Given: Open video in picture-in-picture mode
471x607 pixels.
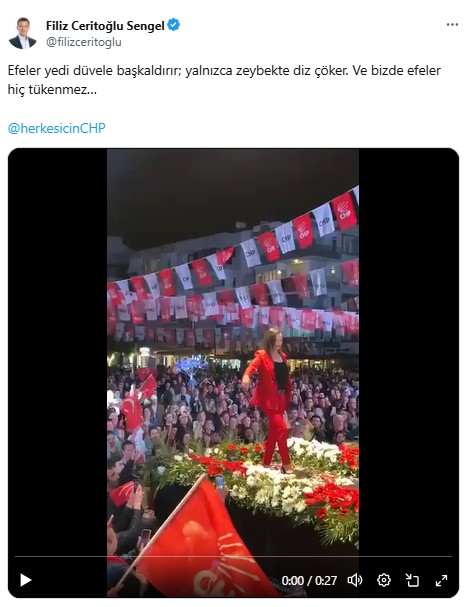Looking at the screenshot, I should [x=412, y=580].
